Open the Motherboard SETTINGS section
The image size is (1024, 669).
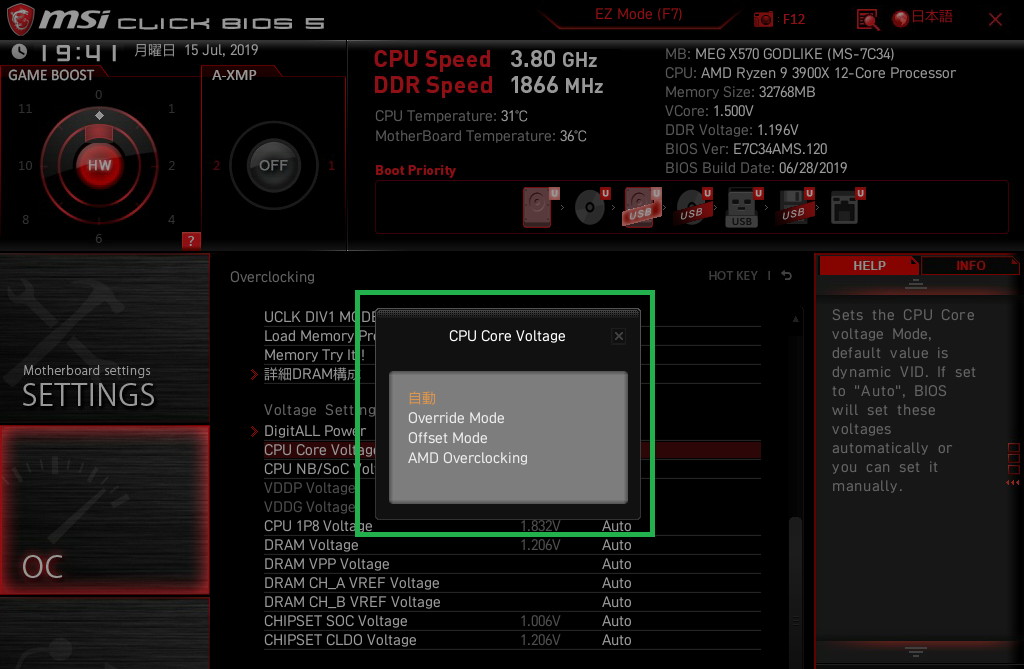click(104, 338)
